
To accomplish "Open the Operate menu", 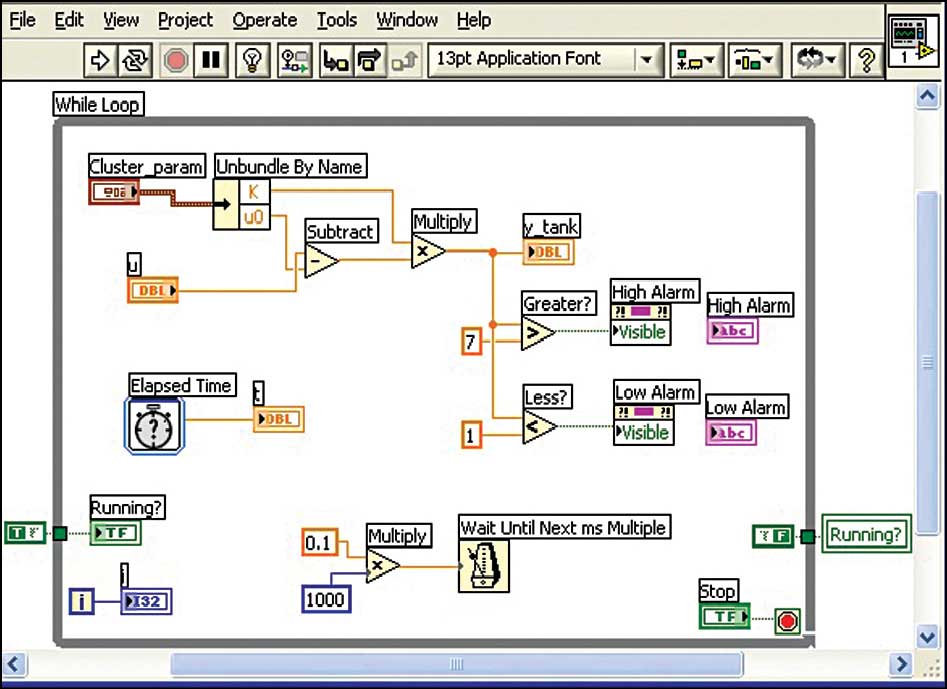I will [x=264, y=19].
